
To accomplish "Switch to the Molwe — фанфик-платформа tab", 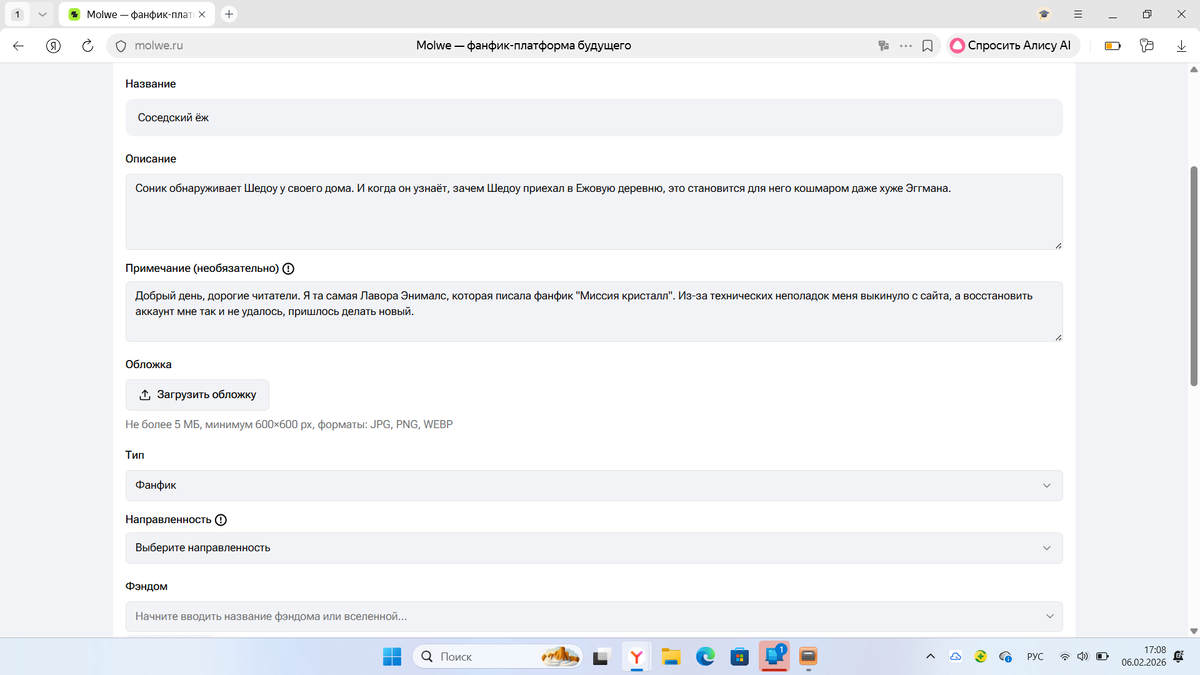I will [x=138, y=14].
